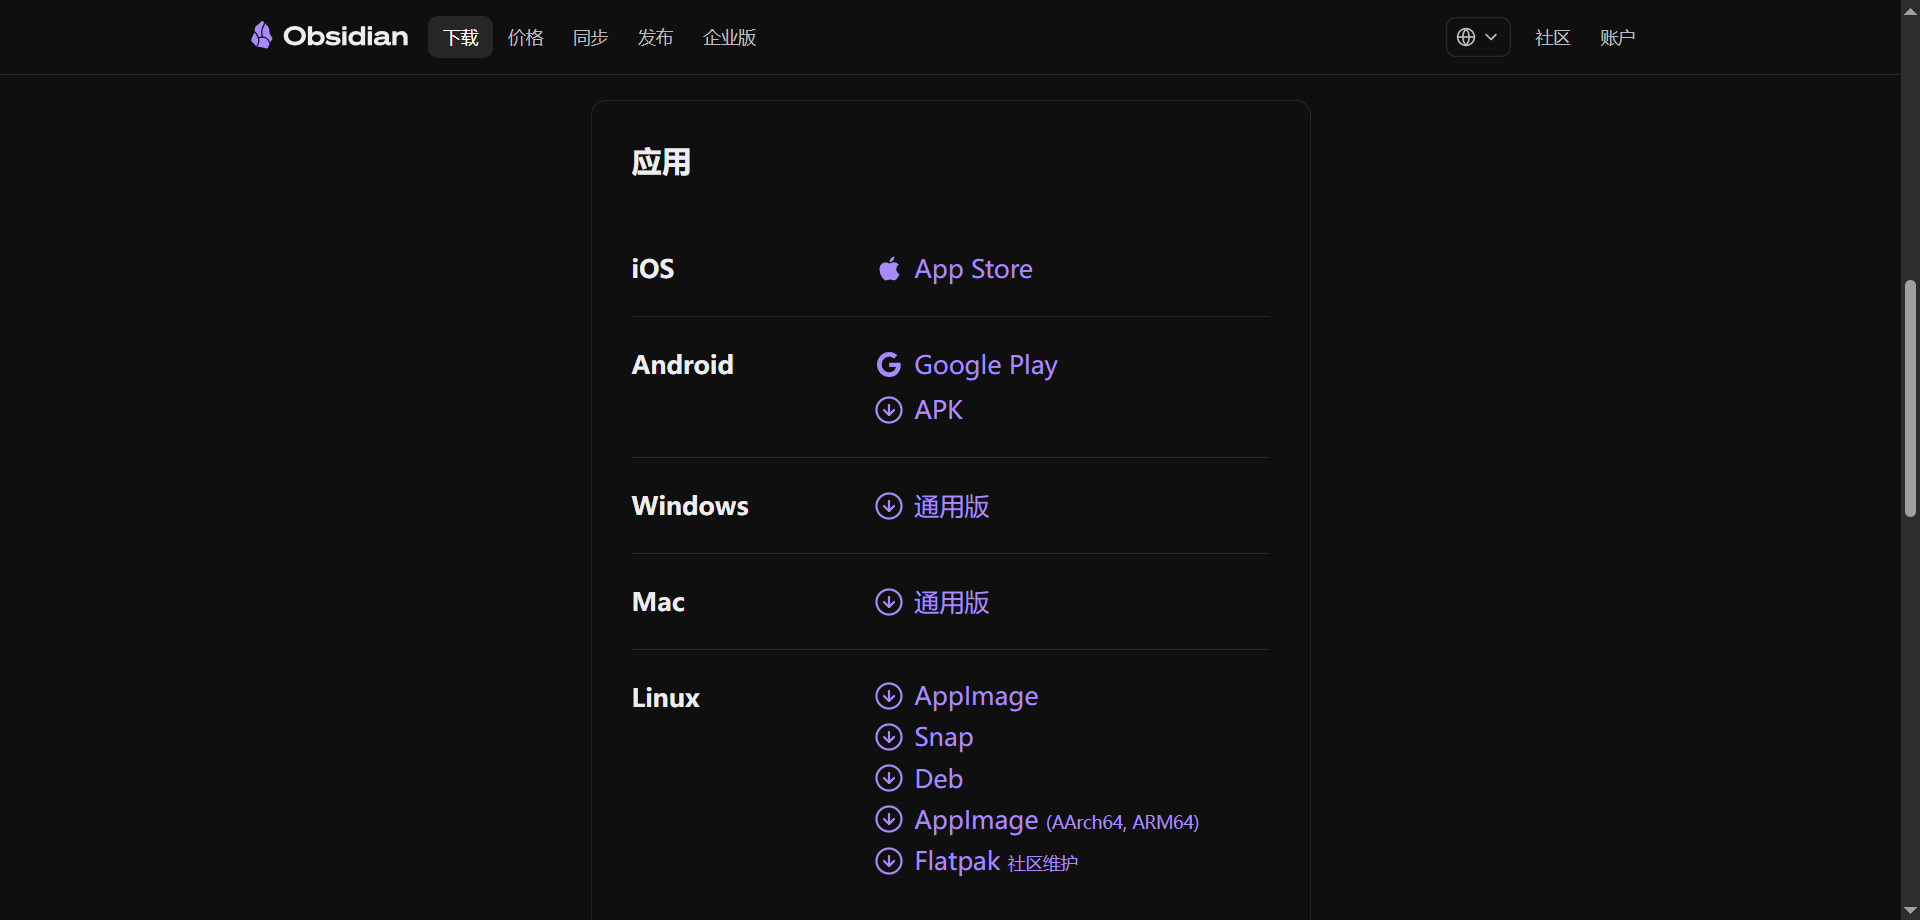Click the Google Play link

(985, 365)
